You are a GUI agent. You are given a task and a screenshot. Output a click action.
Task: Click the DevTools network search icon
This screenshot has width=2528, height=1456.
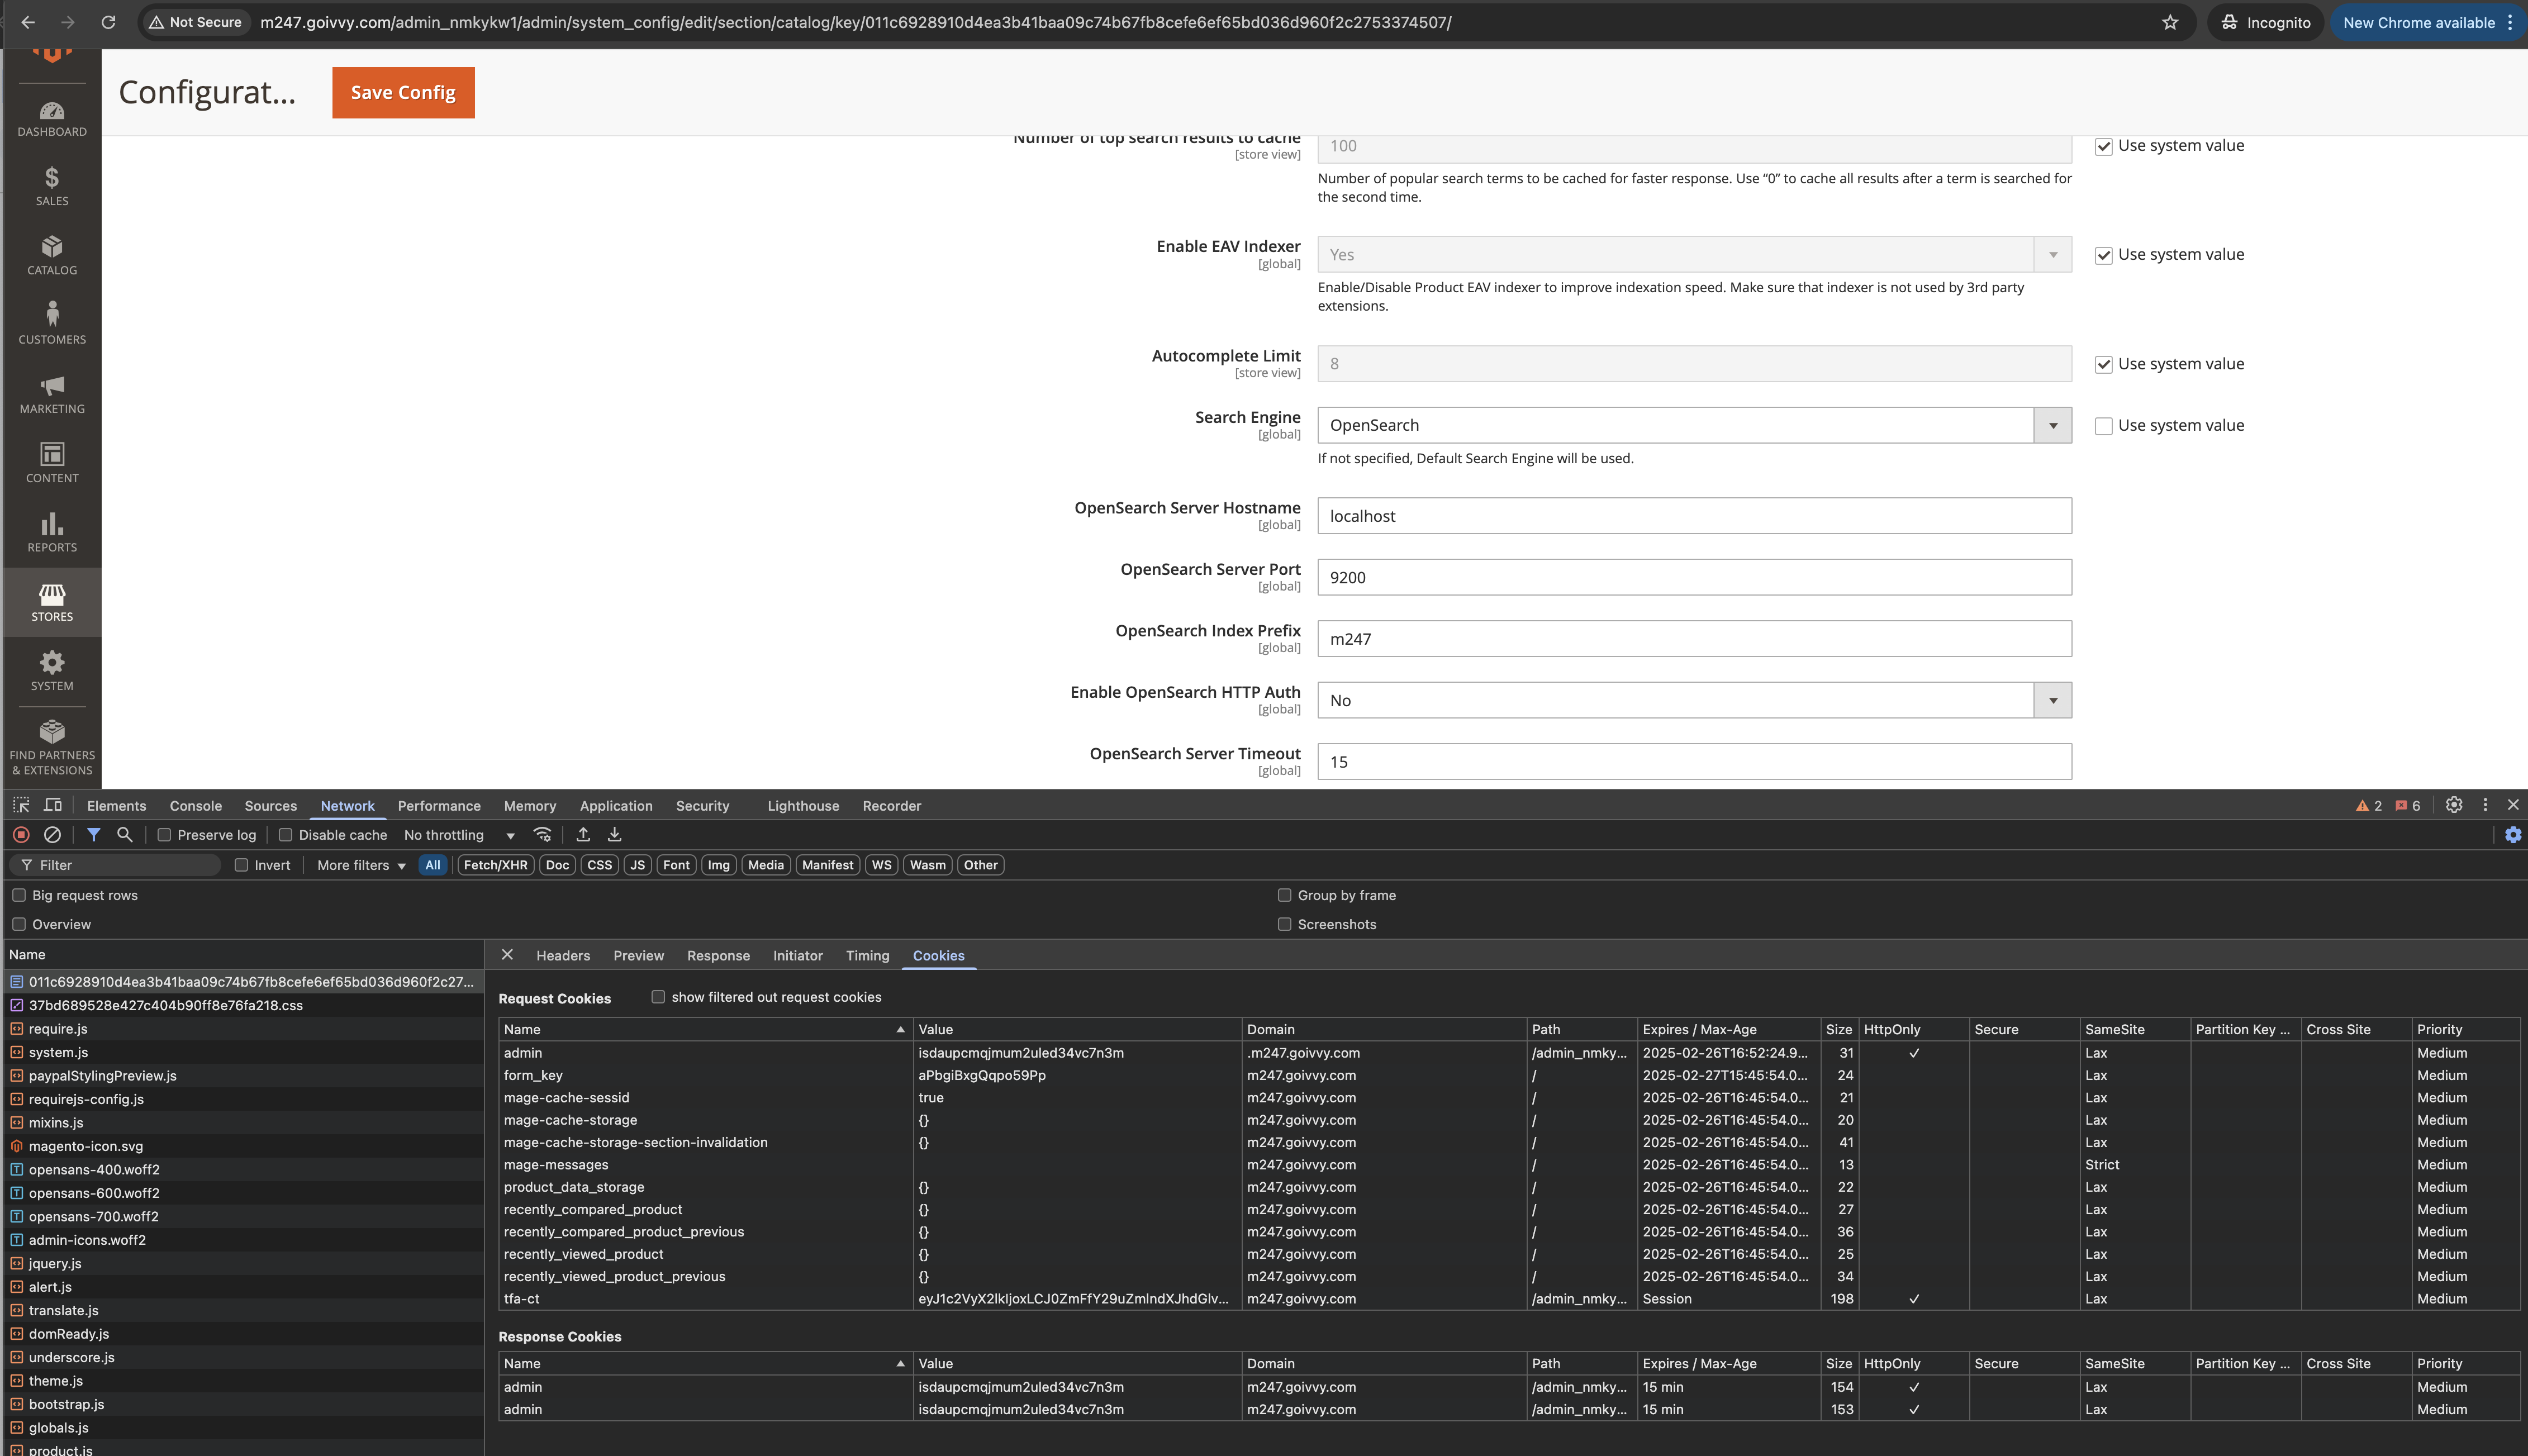[125, 834]
